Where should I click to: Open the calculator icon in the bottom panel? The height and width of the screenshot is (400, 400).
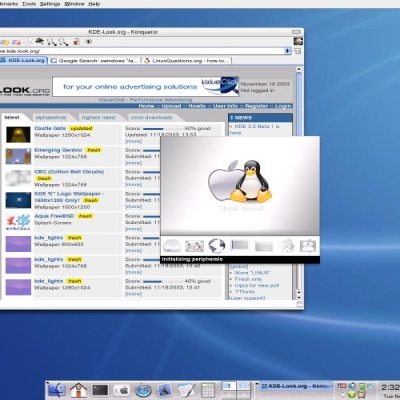208,390
